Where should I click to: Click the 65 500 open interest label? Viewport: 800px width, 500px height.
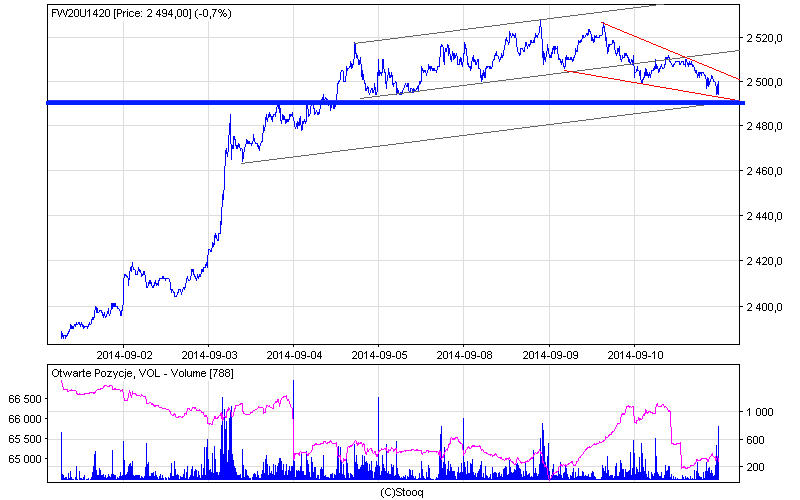point(24,439)
